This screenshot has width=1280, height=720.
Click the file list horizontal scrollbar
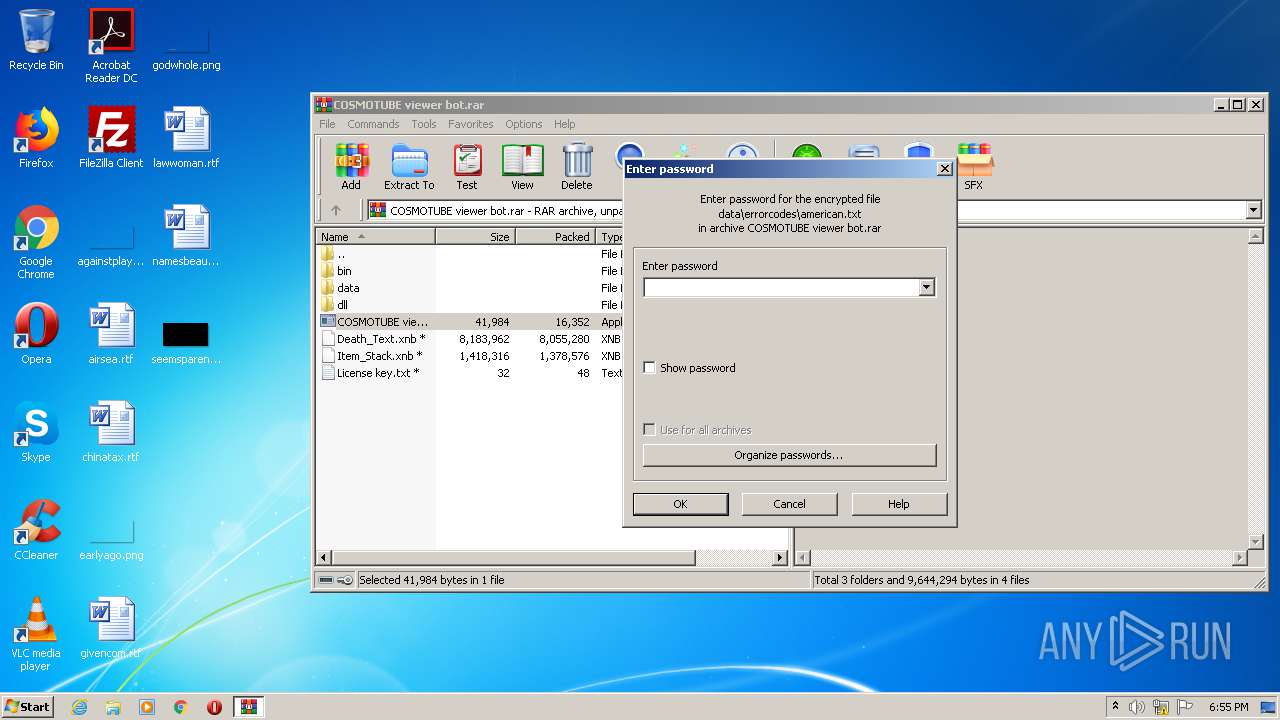(x=512, y=558)
